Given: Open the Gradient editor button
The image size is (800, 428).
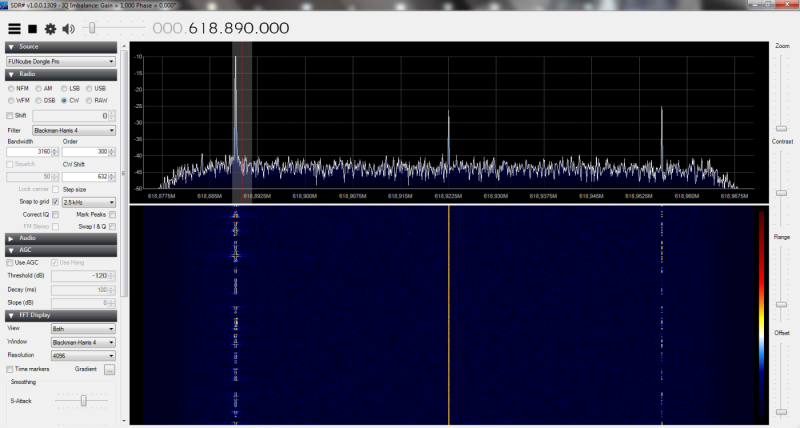Looking at the screenshot, I should 110,370.
